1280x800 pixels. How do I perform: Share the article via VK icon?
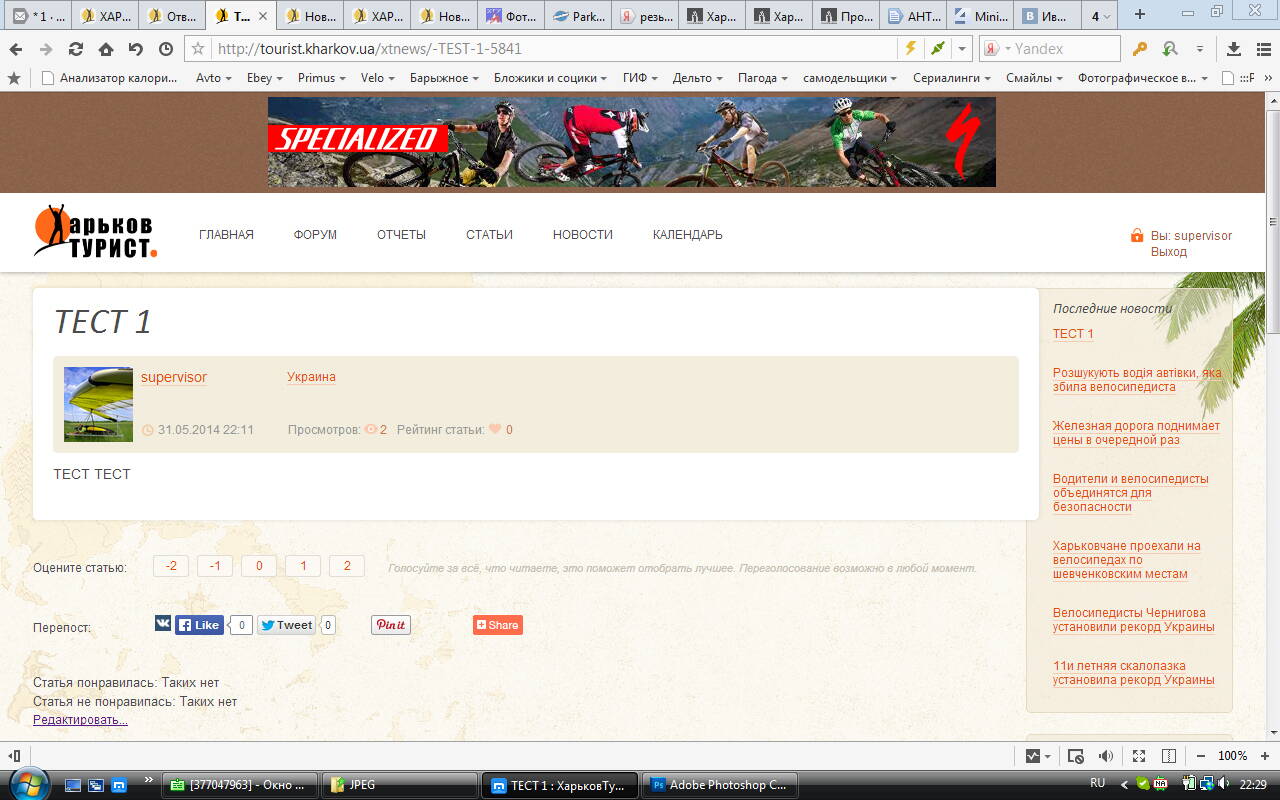pyautogui.click(x=163, y=624)
